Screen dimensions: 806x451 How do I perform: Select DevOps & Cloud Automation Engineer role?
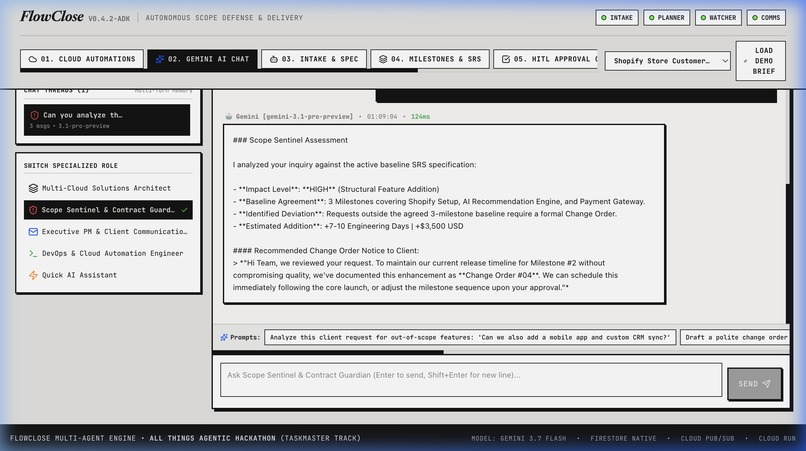(x=108, y=253)
